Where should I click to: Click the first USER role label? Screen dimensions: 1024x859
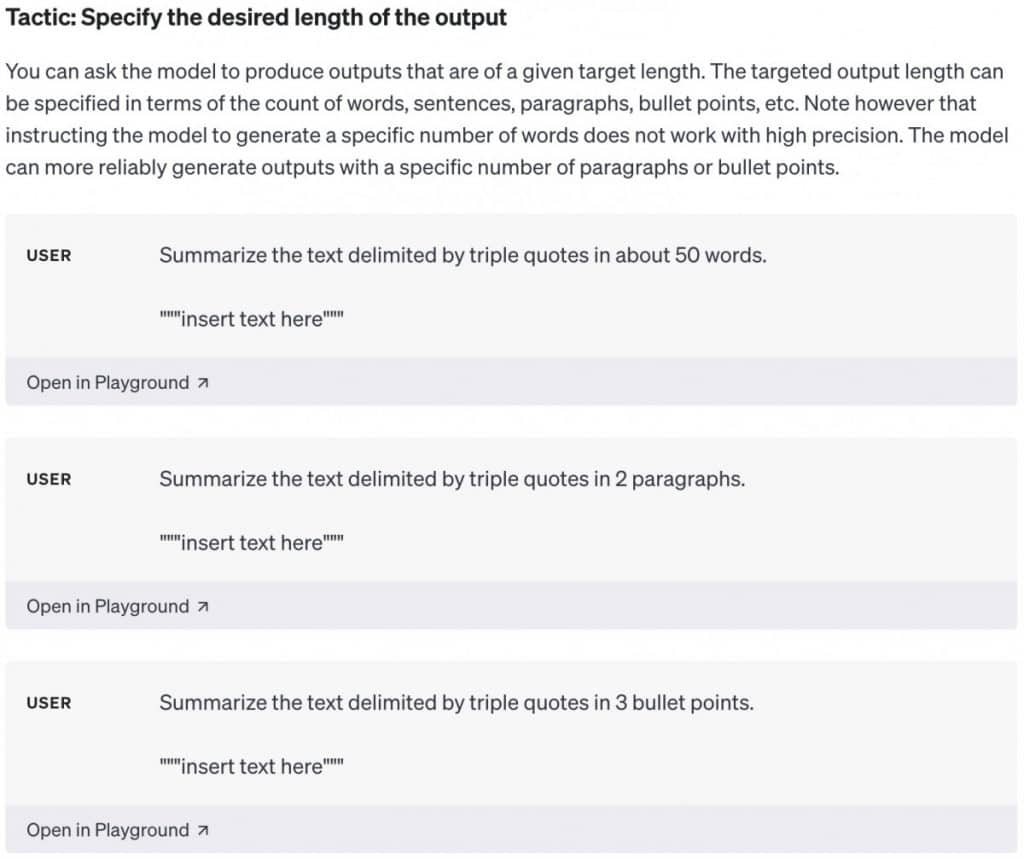pyautogui.click(x=49, y=255)
